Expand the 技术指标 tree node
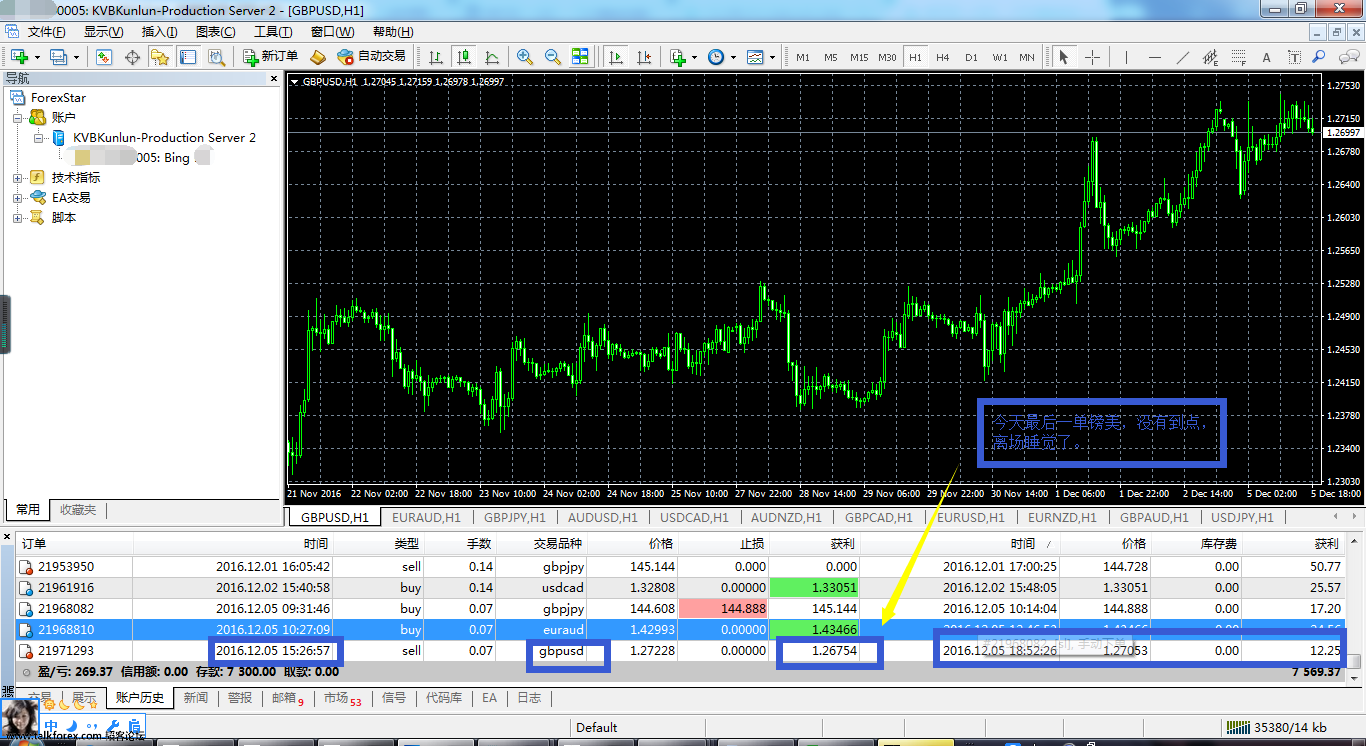 click(18, 178)
